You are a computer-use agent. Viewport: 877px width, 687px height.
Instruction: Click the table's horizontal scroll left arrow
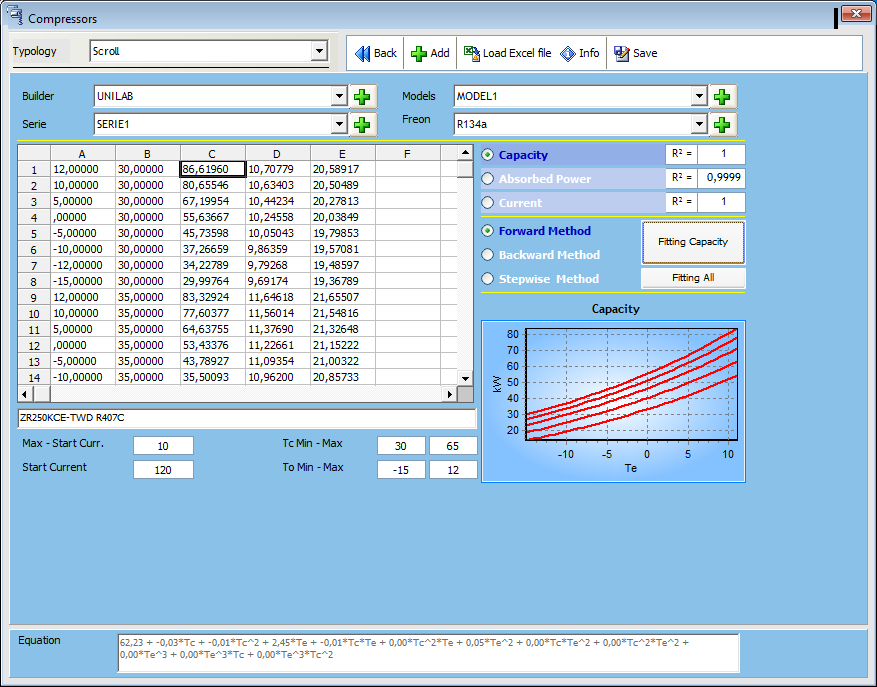tap(25, 394)
